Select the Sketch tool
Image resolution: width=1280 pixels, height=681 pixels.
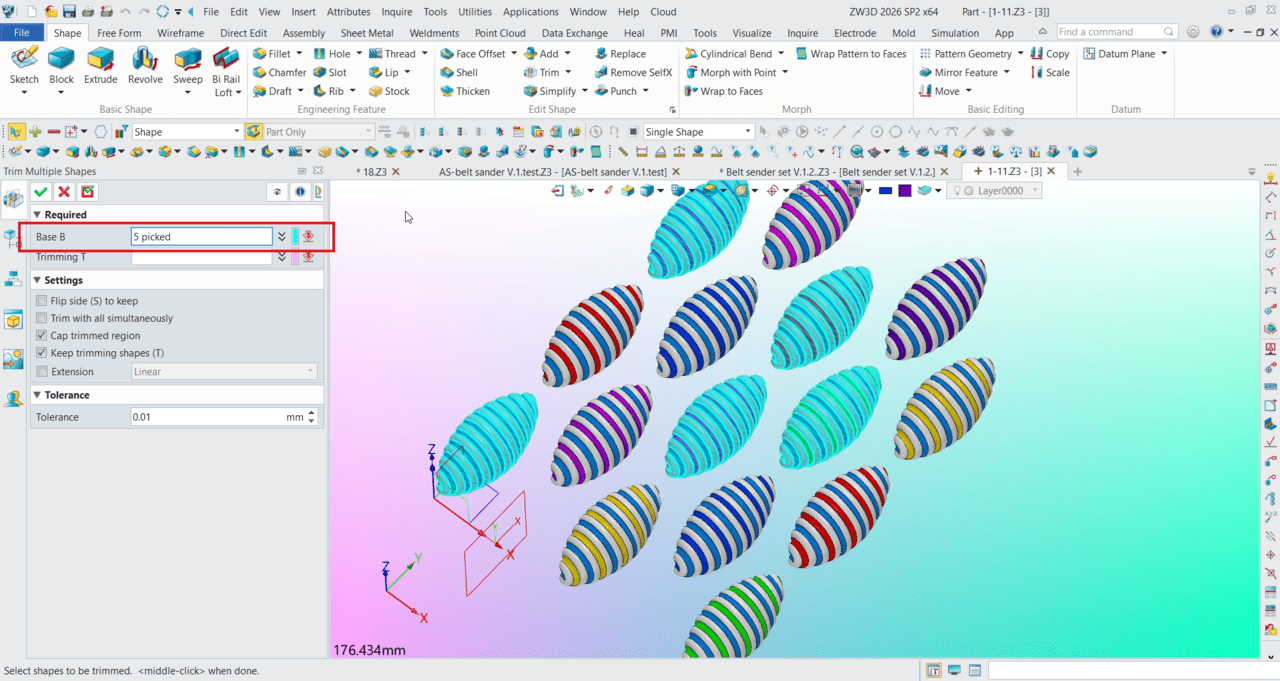tap(23, 65)
